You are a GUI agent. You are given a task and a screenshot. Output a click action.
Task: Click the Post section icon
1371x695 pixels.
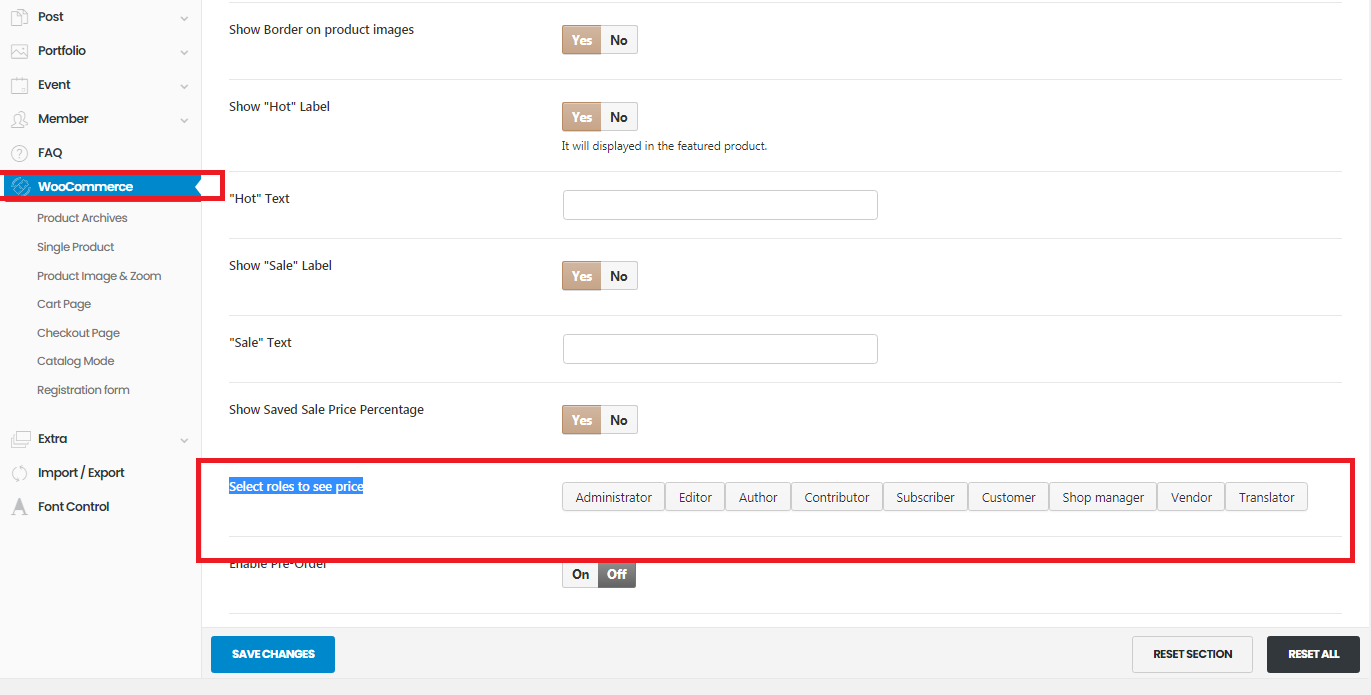pos(19,17)
